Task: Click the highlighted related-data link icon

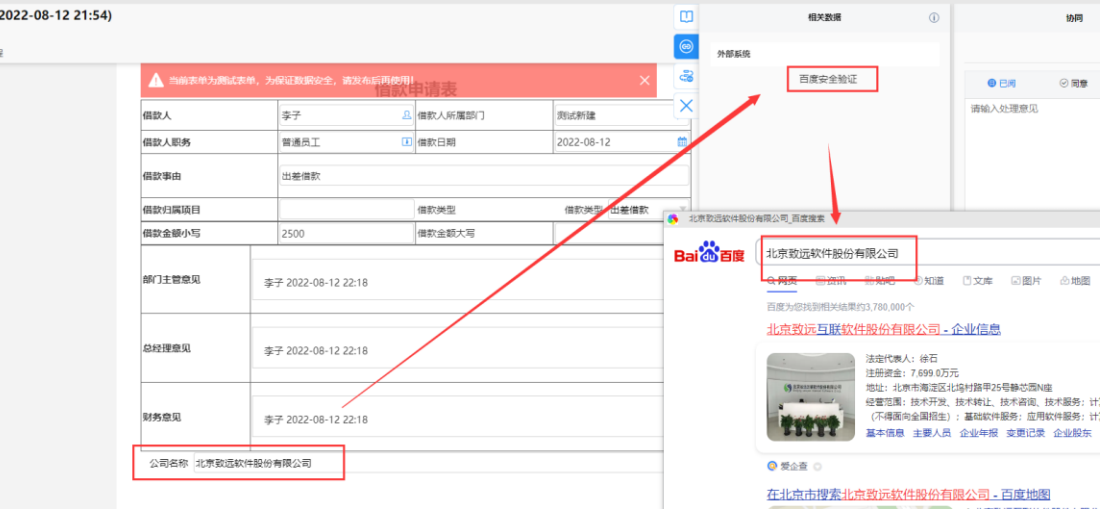Action: [686, 47]
